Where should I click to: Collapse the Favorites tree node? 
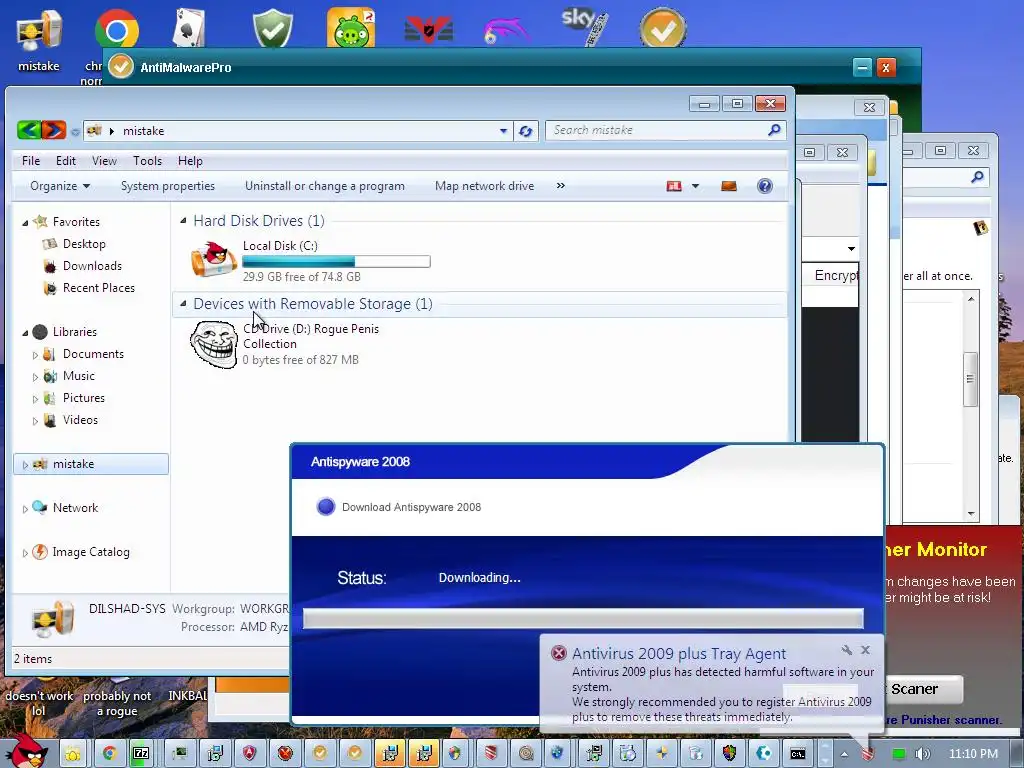coord(25,223)
